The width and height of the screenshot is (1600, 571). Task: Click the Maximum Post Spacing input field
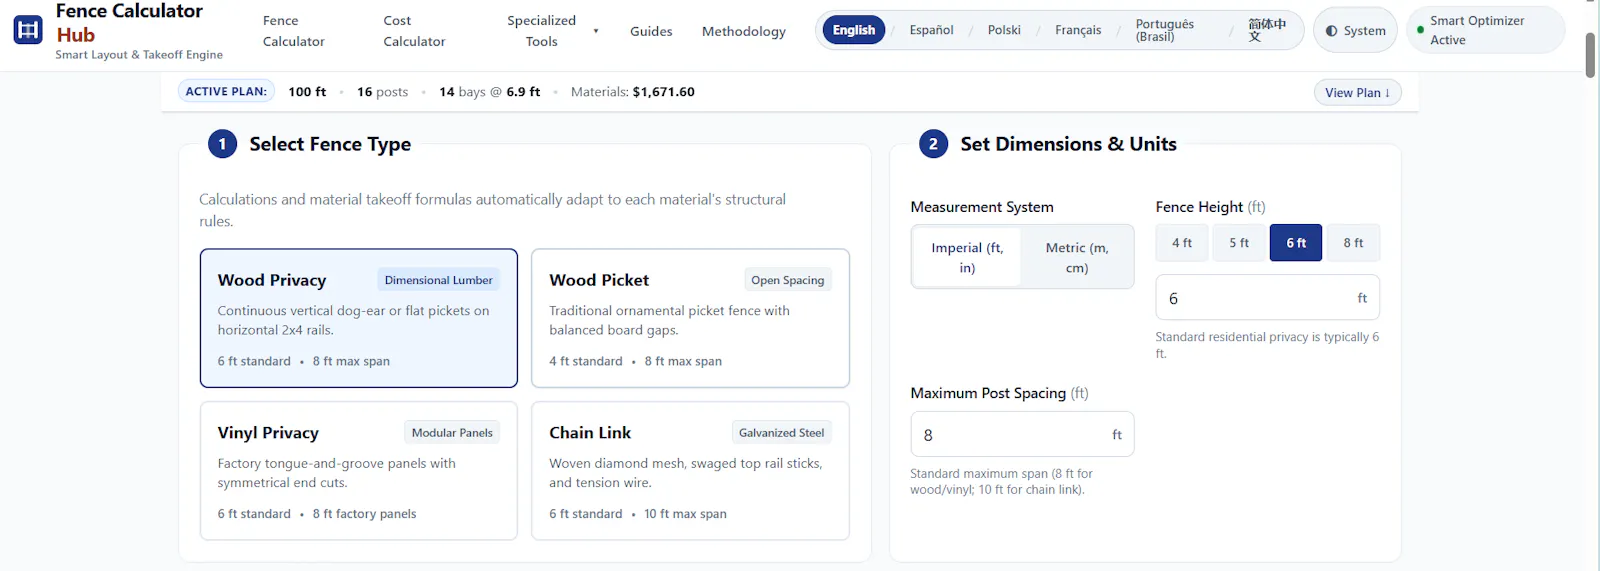tap(1022, 435)
